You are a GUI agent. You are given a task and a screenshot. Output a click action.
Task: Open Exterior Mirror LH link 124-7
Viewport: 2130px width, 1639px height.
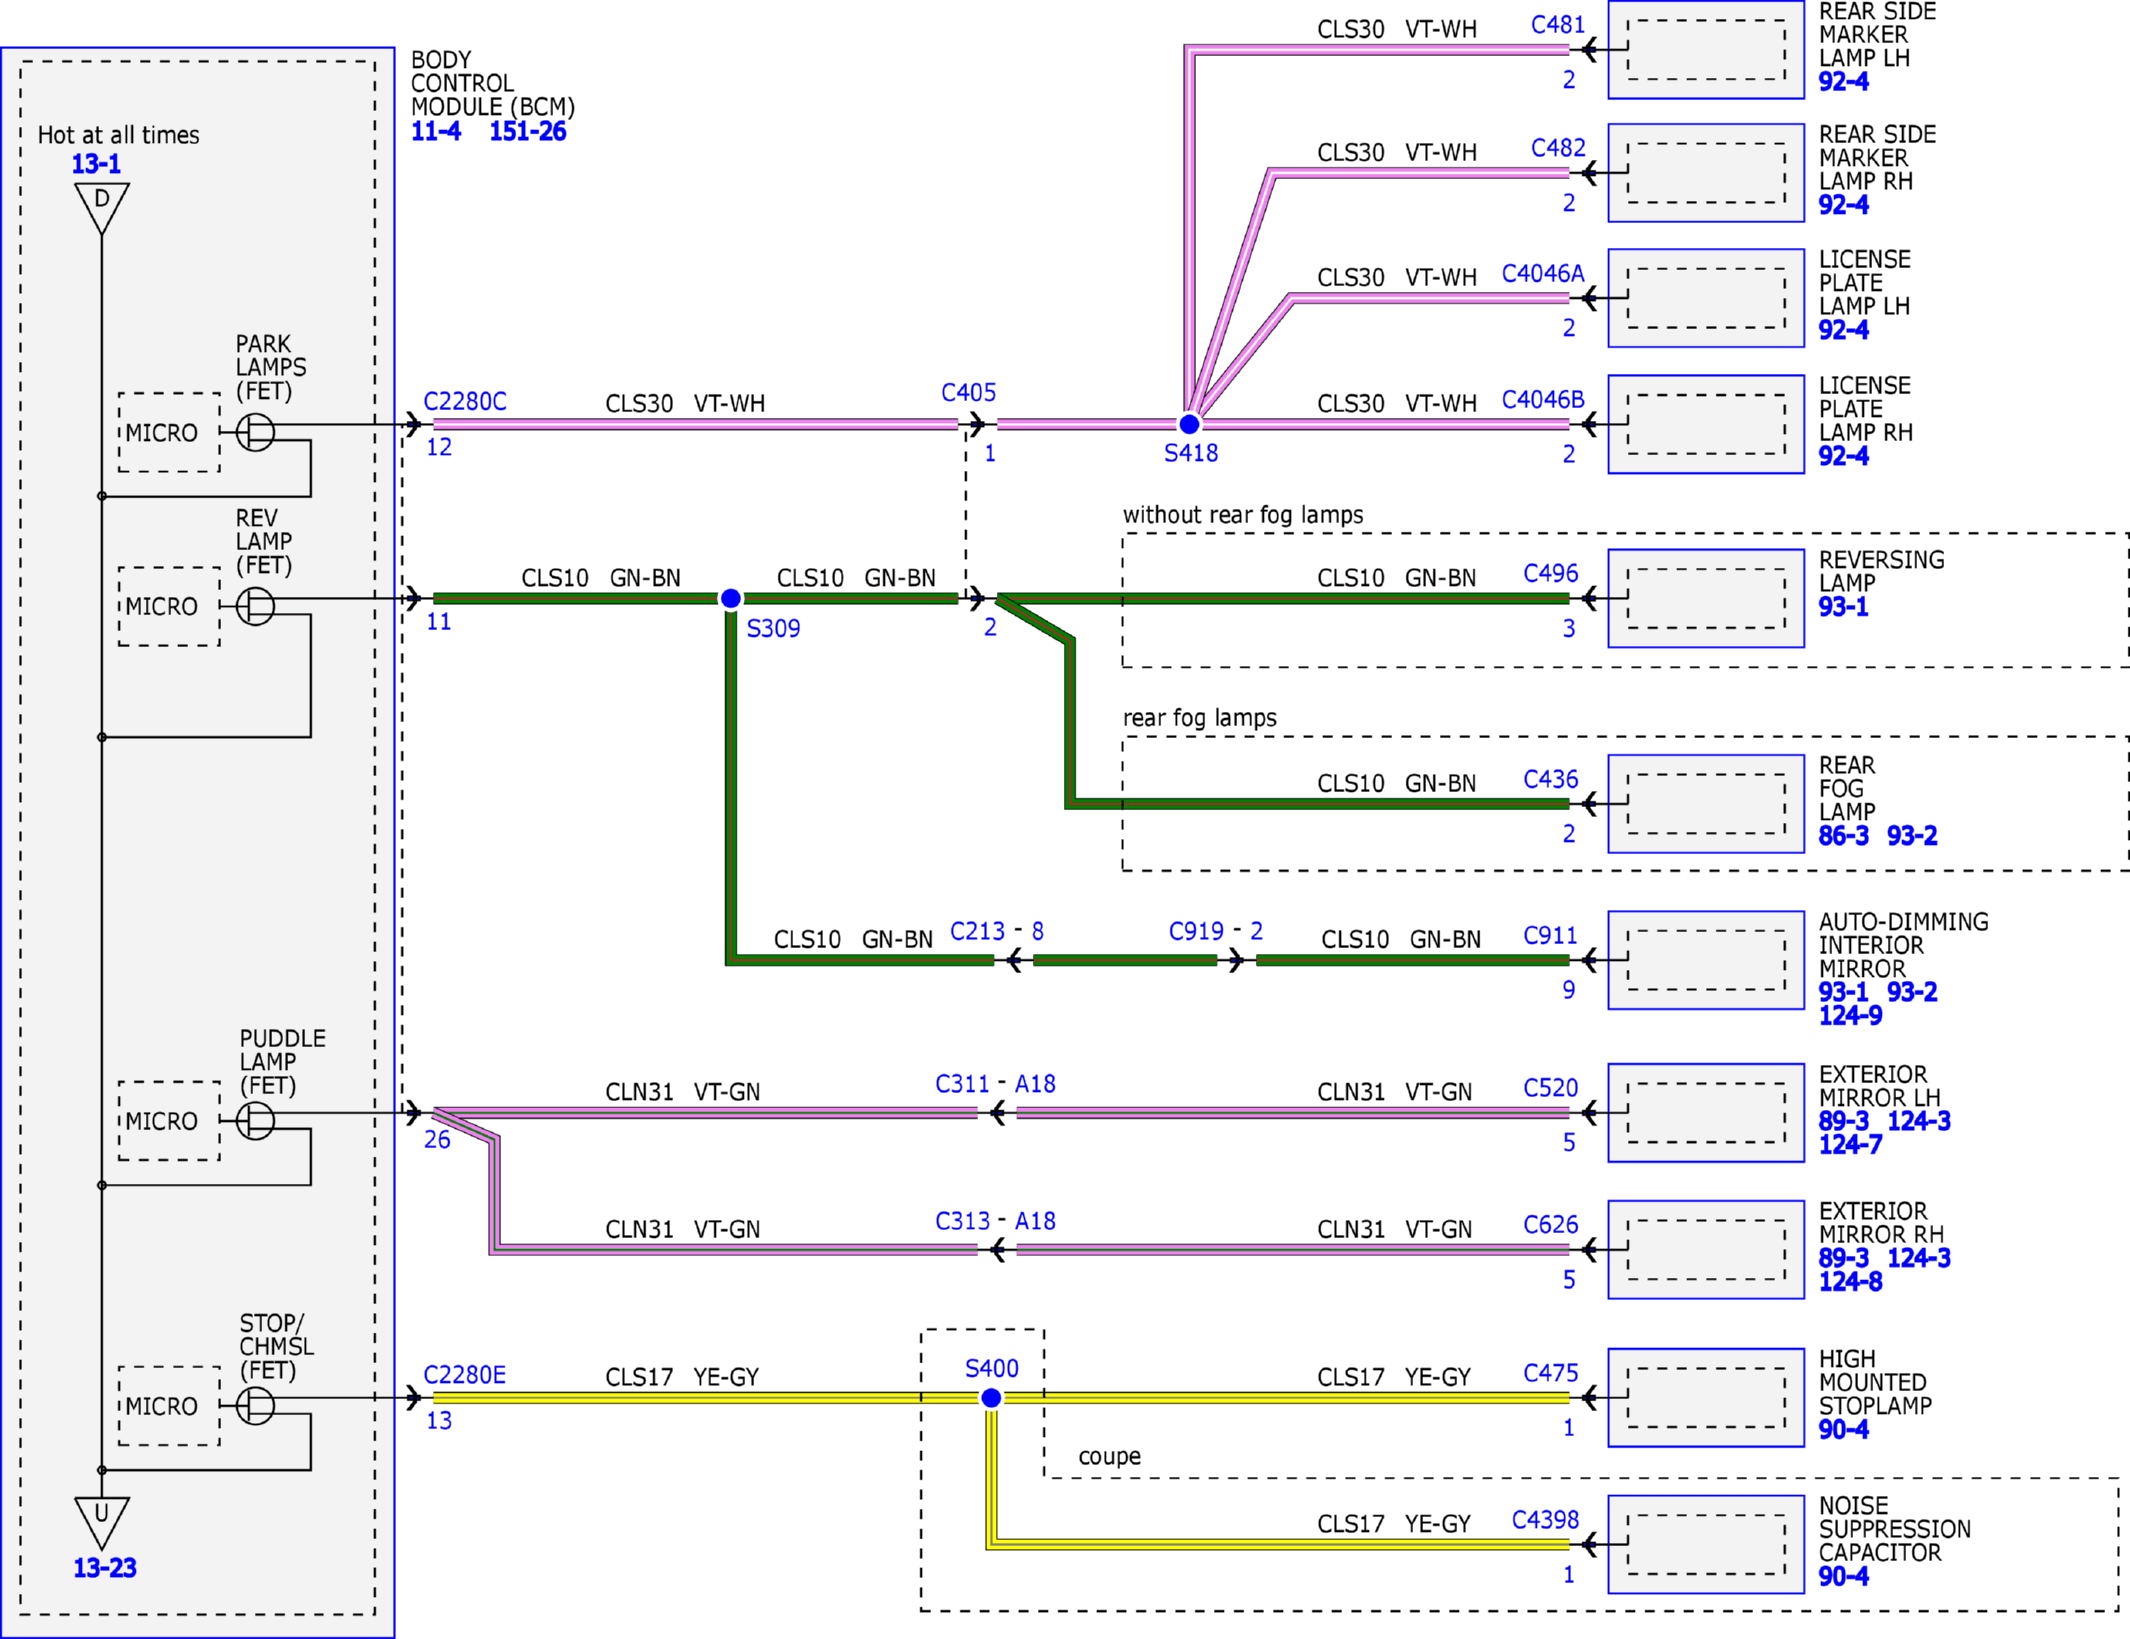tap(1850, 1145)
